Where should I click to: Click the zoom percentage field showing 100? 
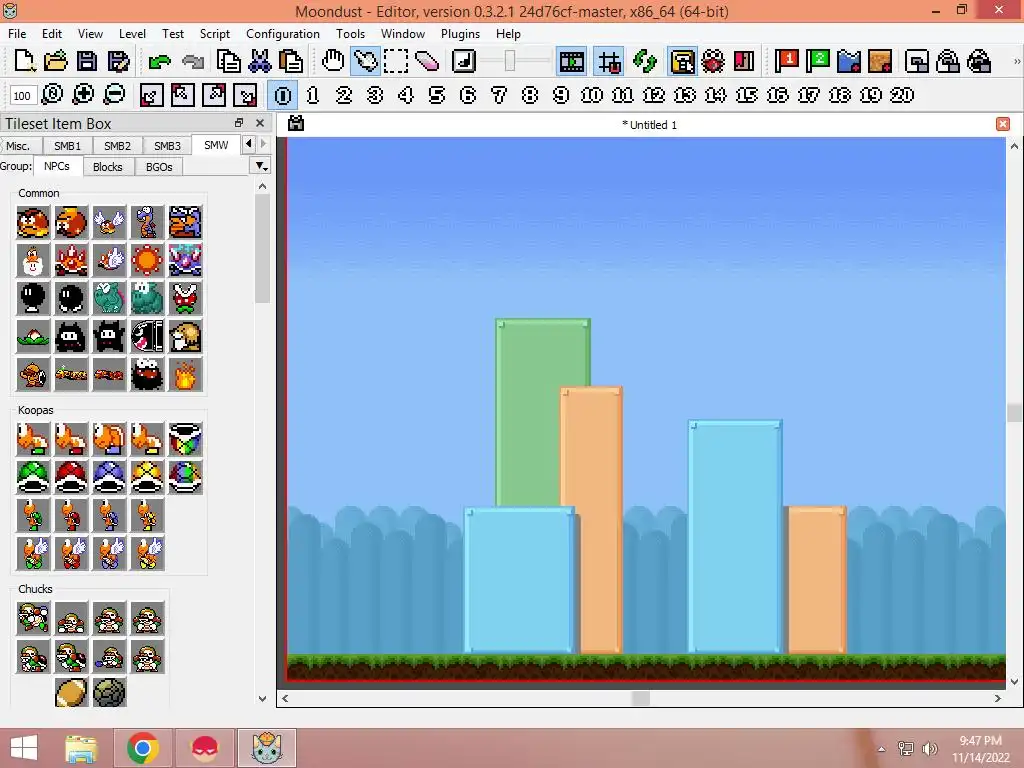click(x=22, y=96)
